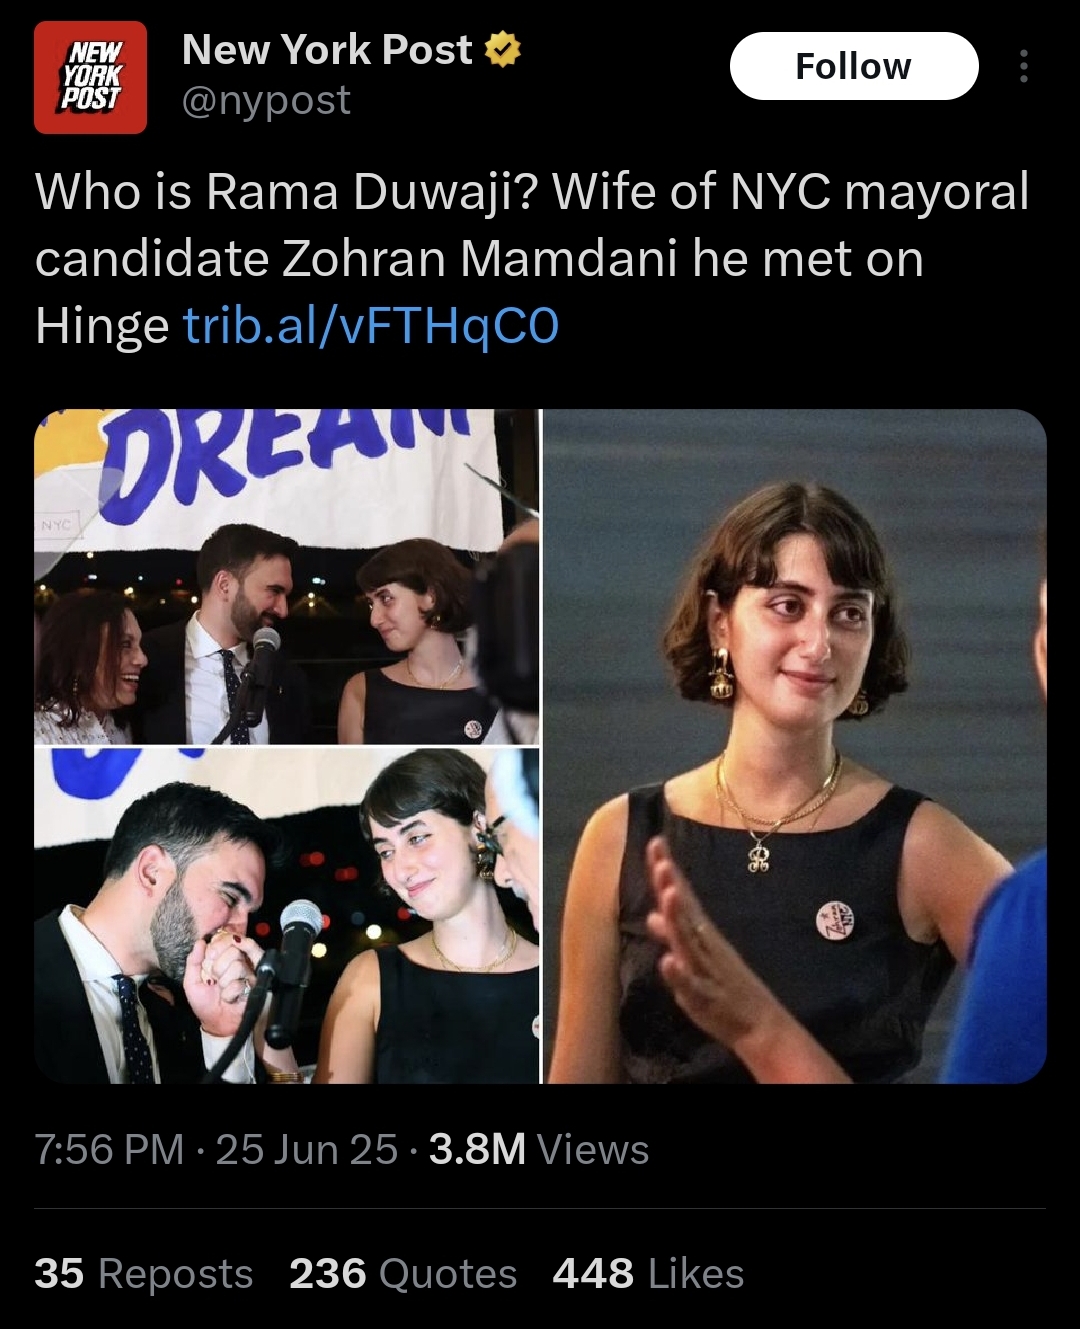Click the New York Post display name
The image size is (1080, 1329).
(327, 50)
